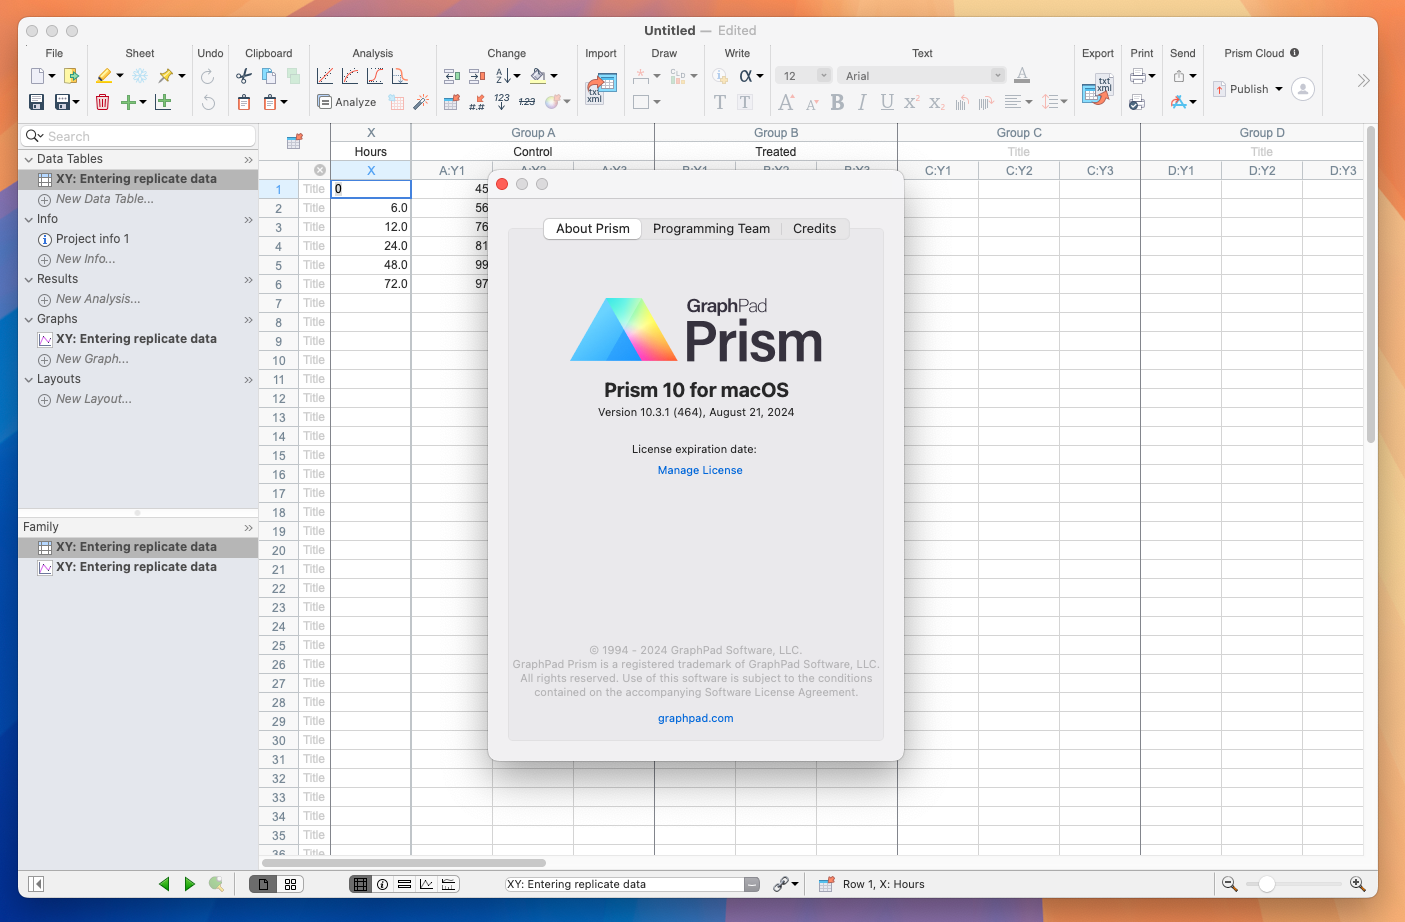This screenshot has width=1405, height=922.
Task: Show the data table section button
Action: [360, 884]
